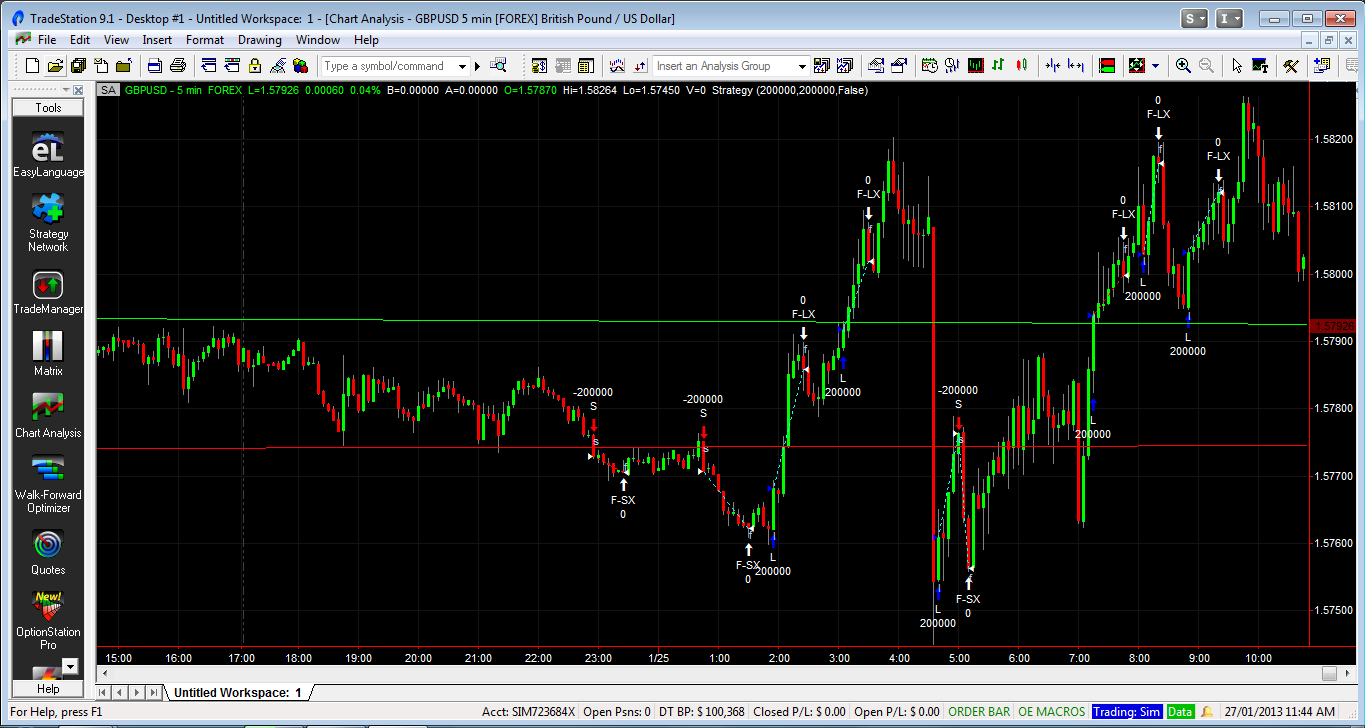Viewport: 1365px width, 728px height.
Task: Click the decrease bar spacing icon
Action: 1052,66
